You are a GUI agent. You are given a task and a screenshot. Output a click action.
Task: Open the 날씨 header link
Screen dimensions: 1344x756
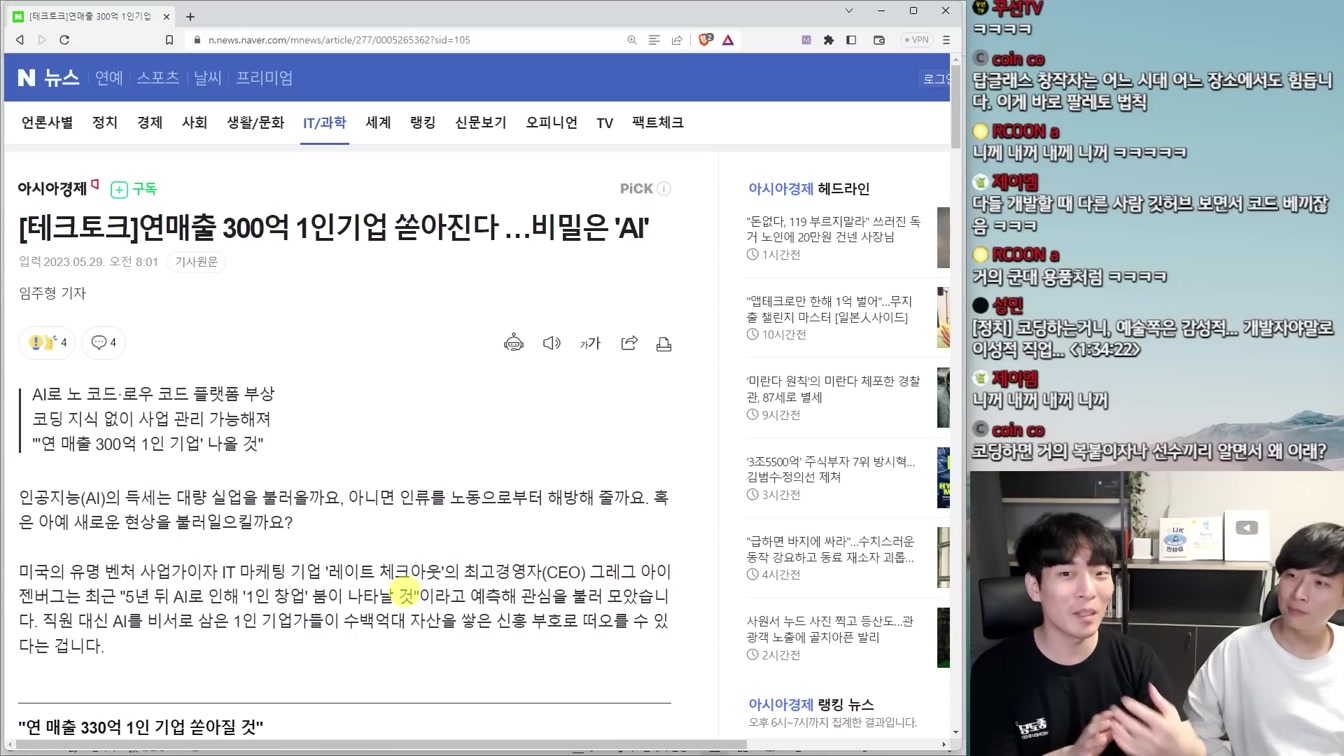[x=207, y=78]
